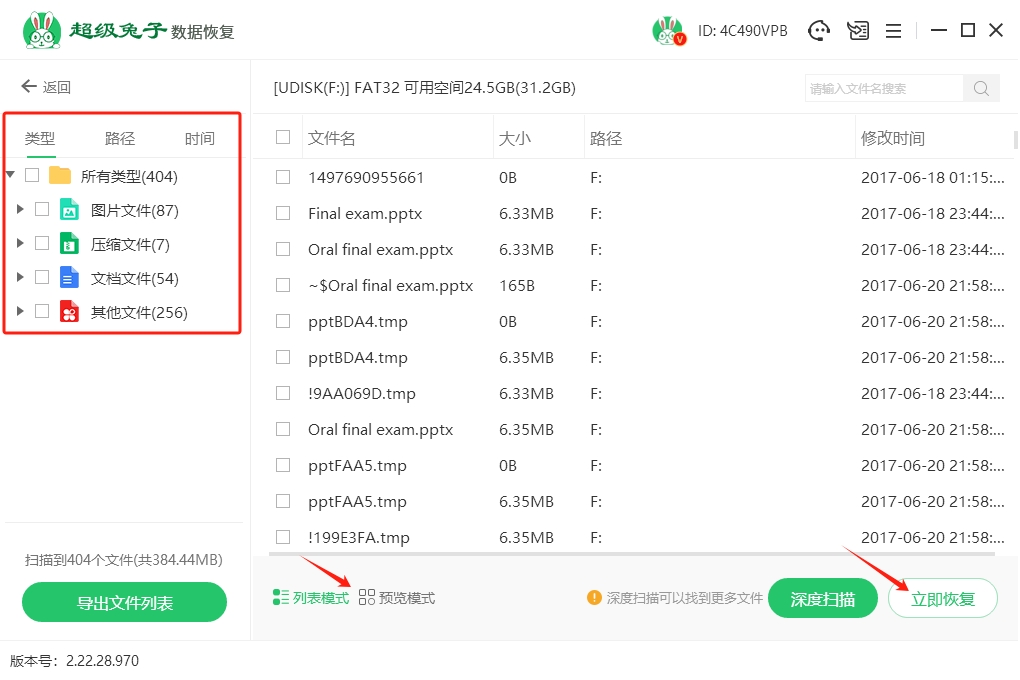
Task: Click the search magnifier icon
Action: [x=981, y=88]
